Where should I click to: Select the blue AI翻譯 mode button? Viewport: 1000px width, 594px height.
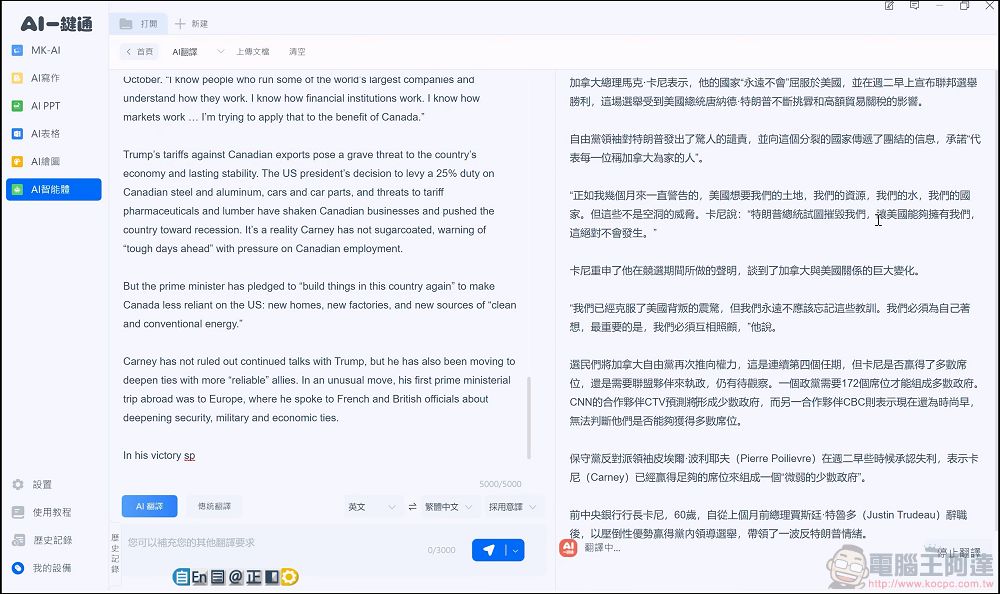click(149, 507)
